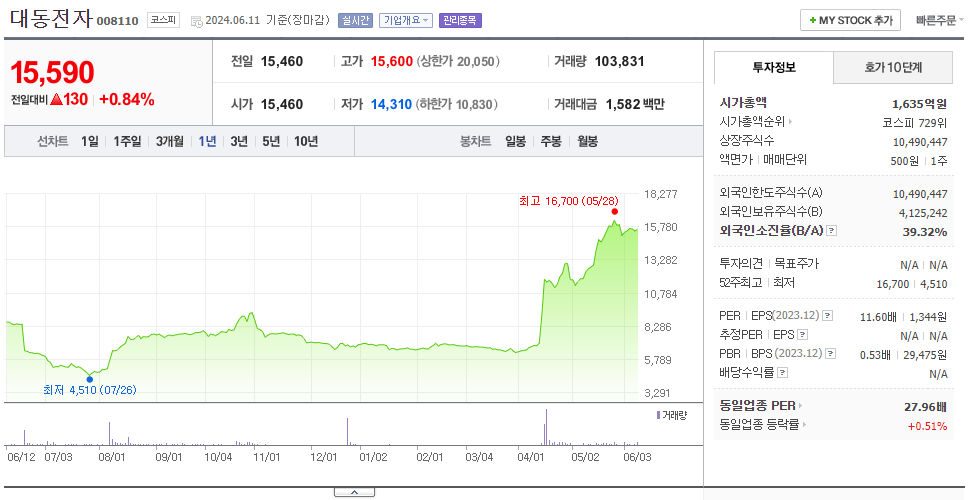Click the 관리종목 badge
The width and height of the screenshot is (968, 500).
(460, 20)
